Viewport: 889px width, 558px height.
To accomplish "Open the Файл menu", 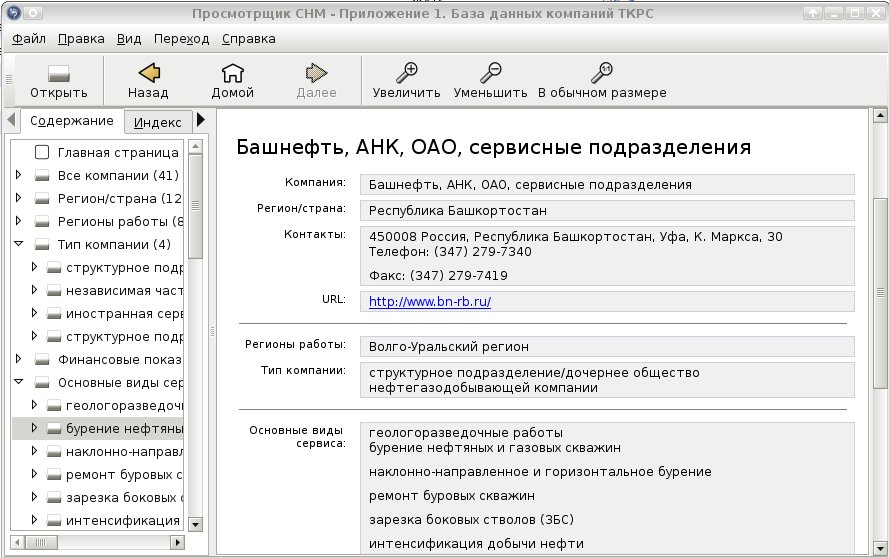I will pyautogui.click(x=29, y=39).
